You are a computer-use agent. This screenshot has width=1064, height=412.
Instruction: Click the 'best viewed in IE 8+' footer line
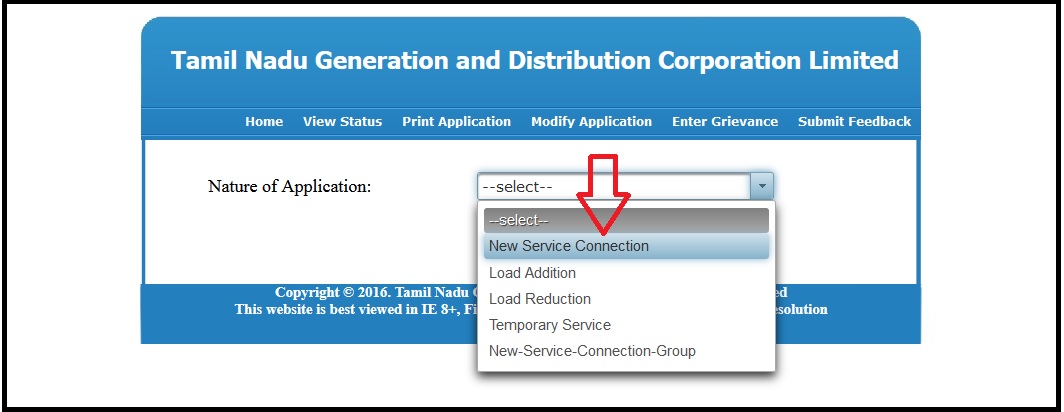[355, 310]
